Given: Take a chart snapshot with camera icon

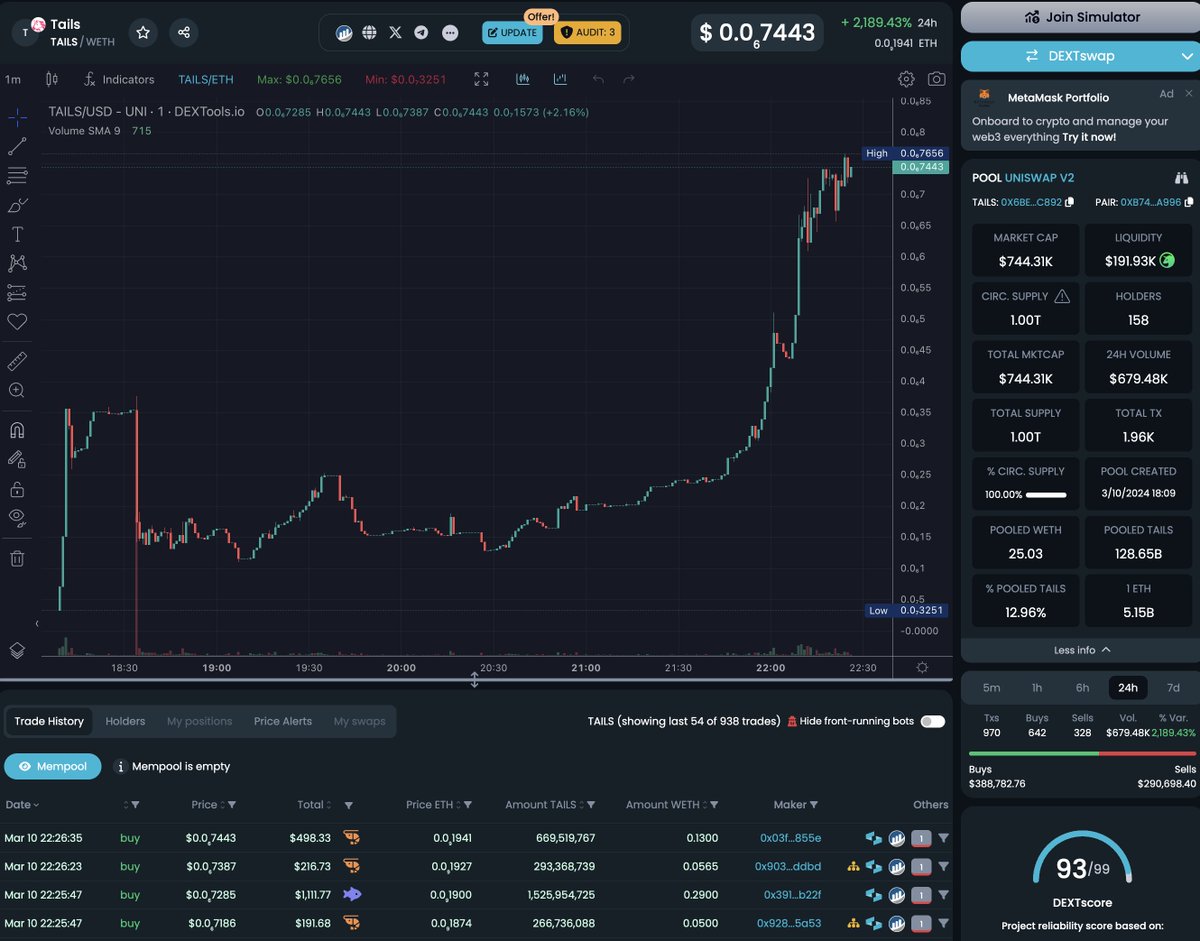Looking at the screenshot, I should (936, 79).
